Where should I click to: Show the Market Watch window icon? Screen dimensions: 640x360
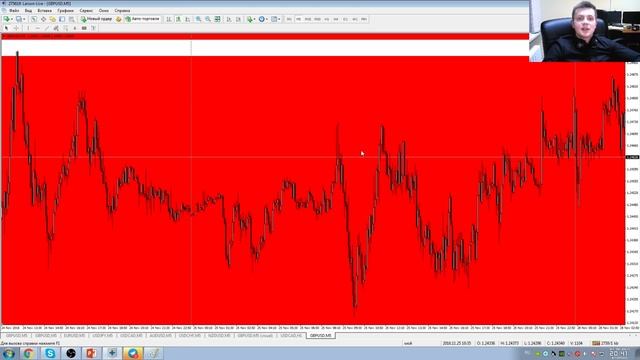[34, 19]
